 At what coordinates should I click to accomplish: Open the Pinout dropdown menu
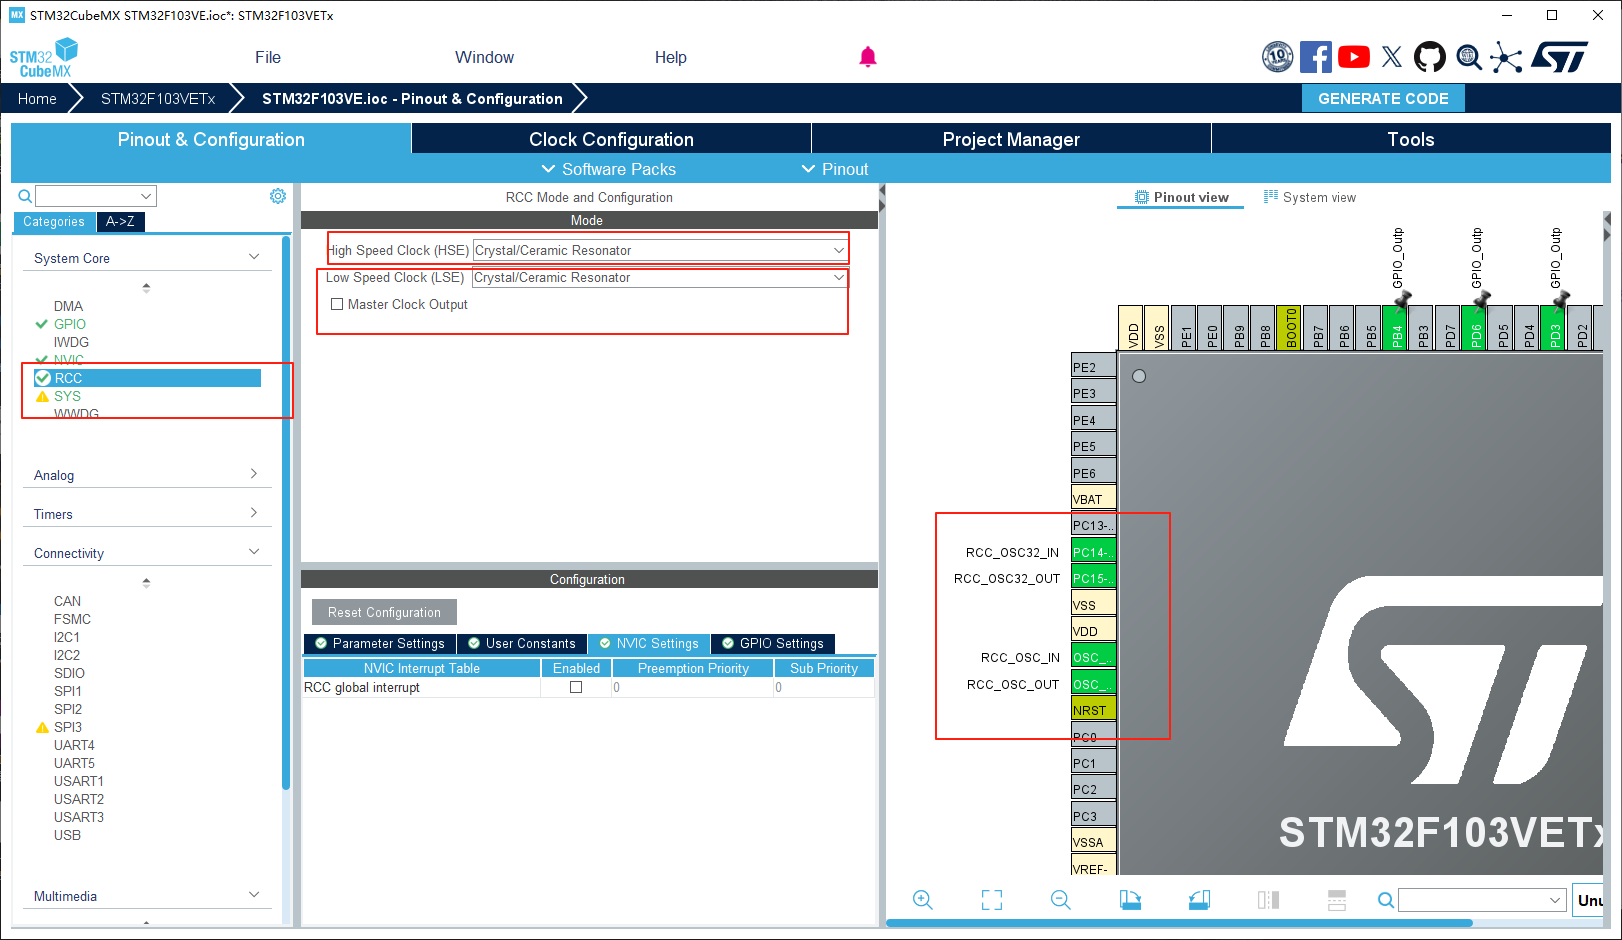(835, 169)
